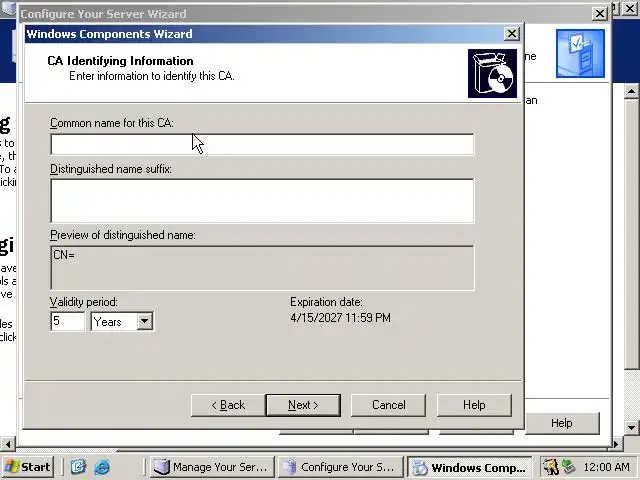
Task: Click the Expiration date label
Action: click(x=326, y=302)
